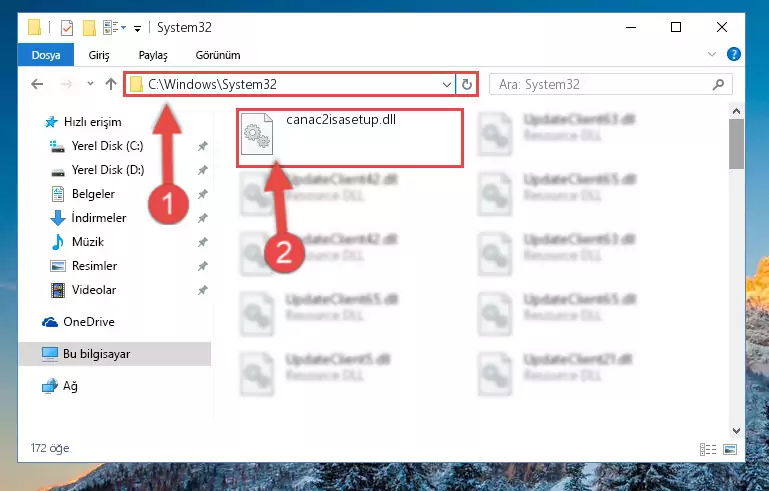Open Yerel Disk (C:) in sidebar
Image resolution: width=769 pixels, height=491 pixels.
coord(97,146)
